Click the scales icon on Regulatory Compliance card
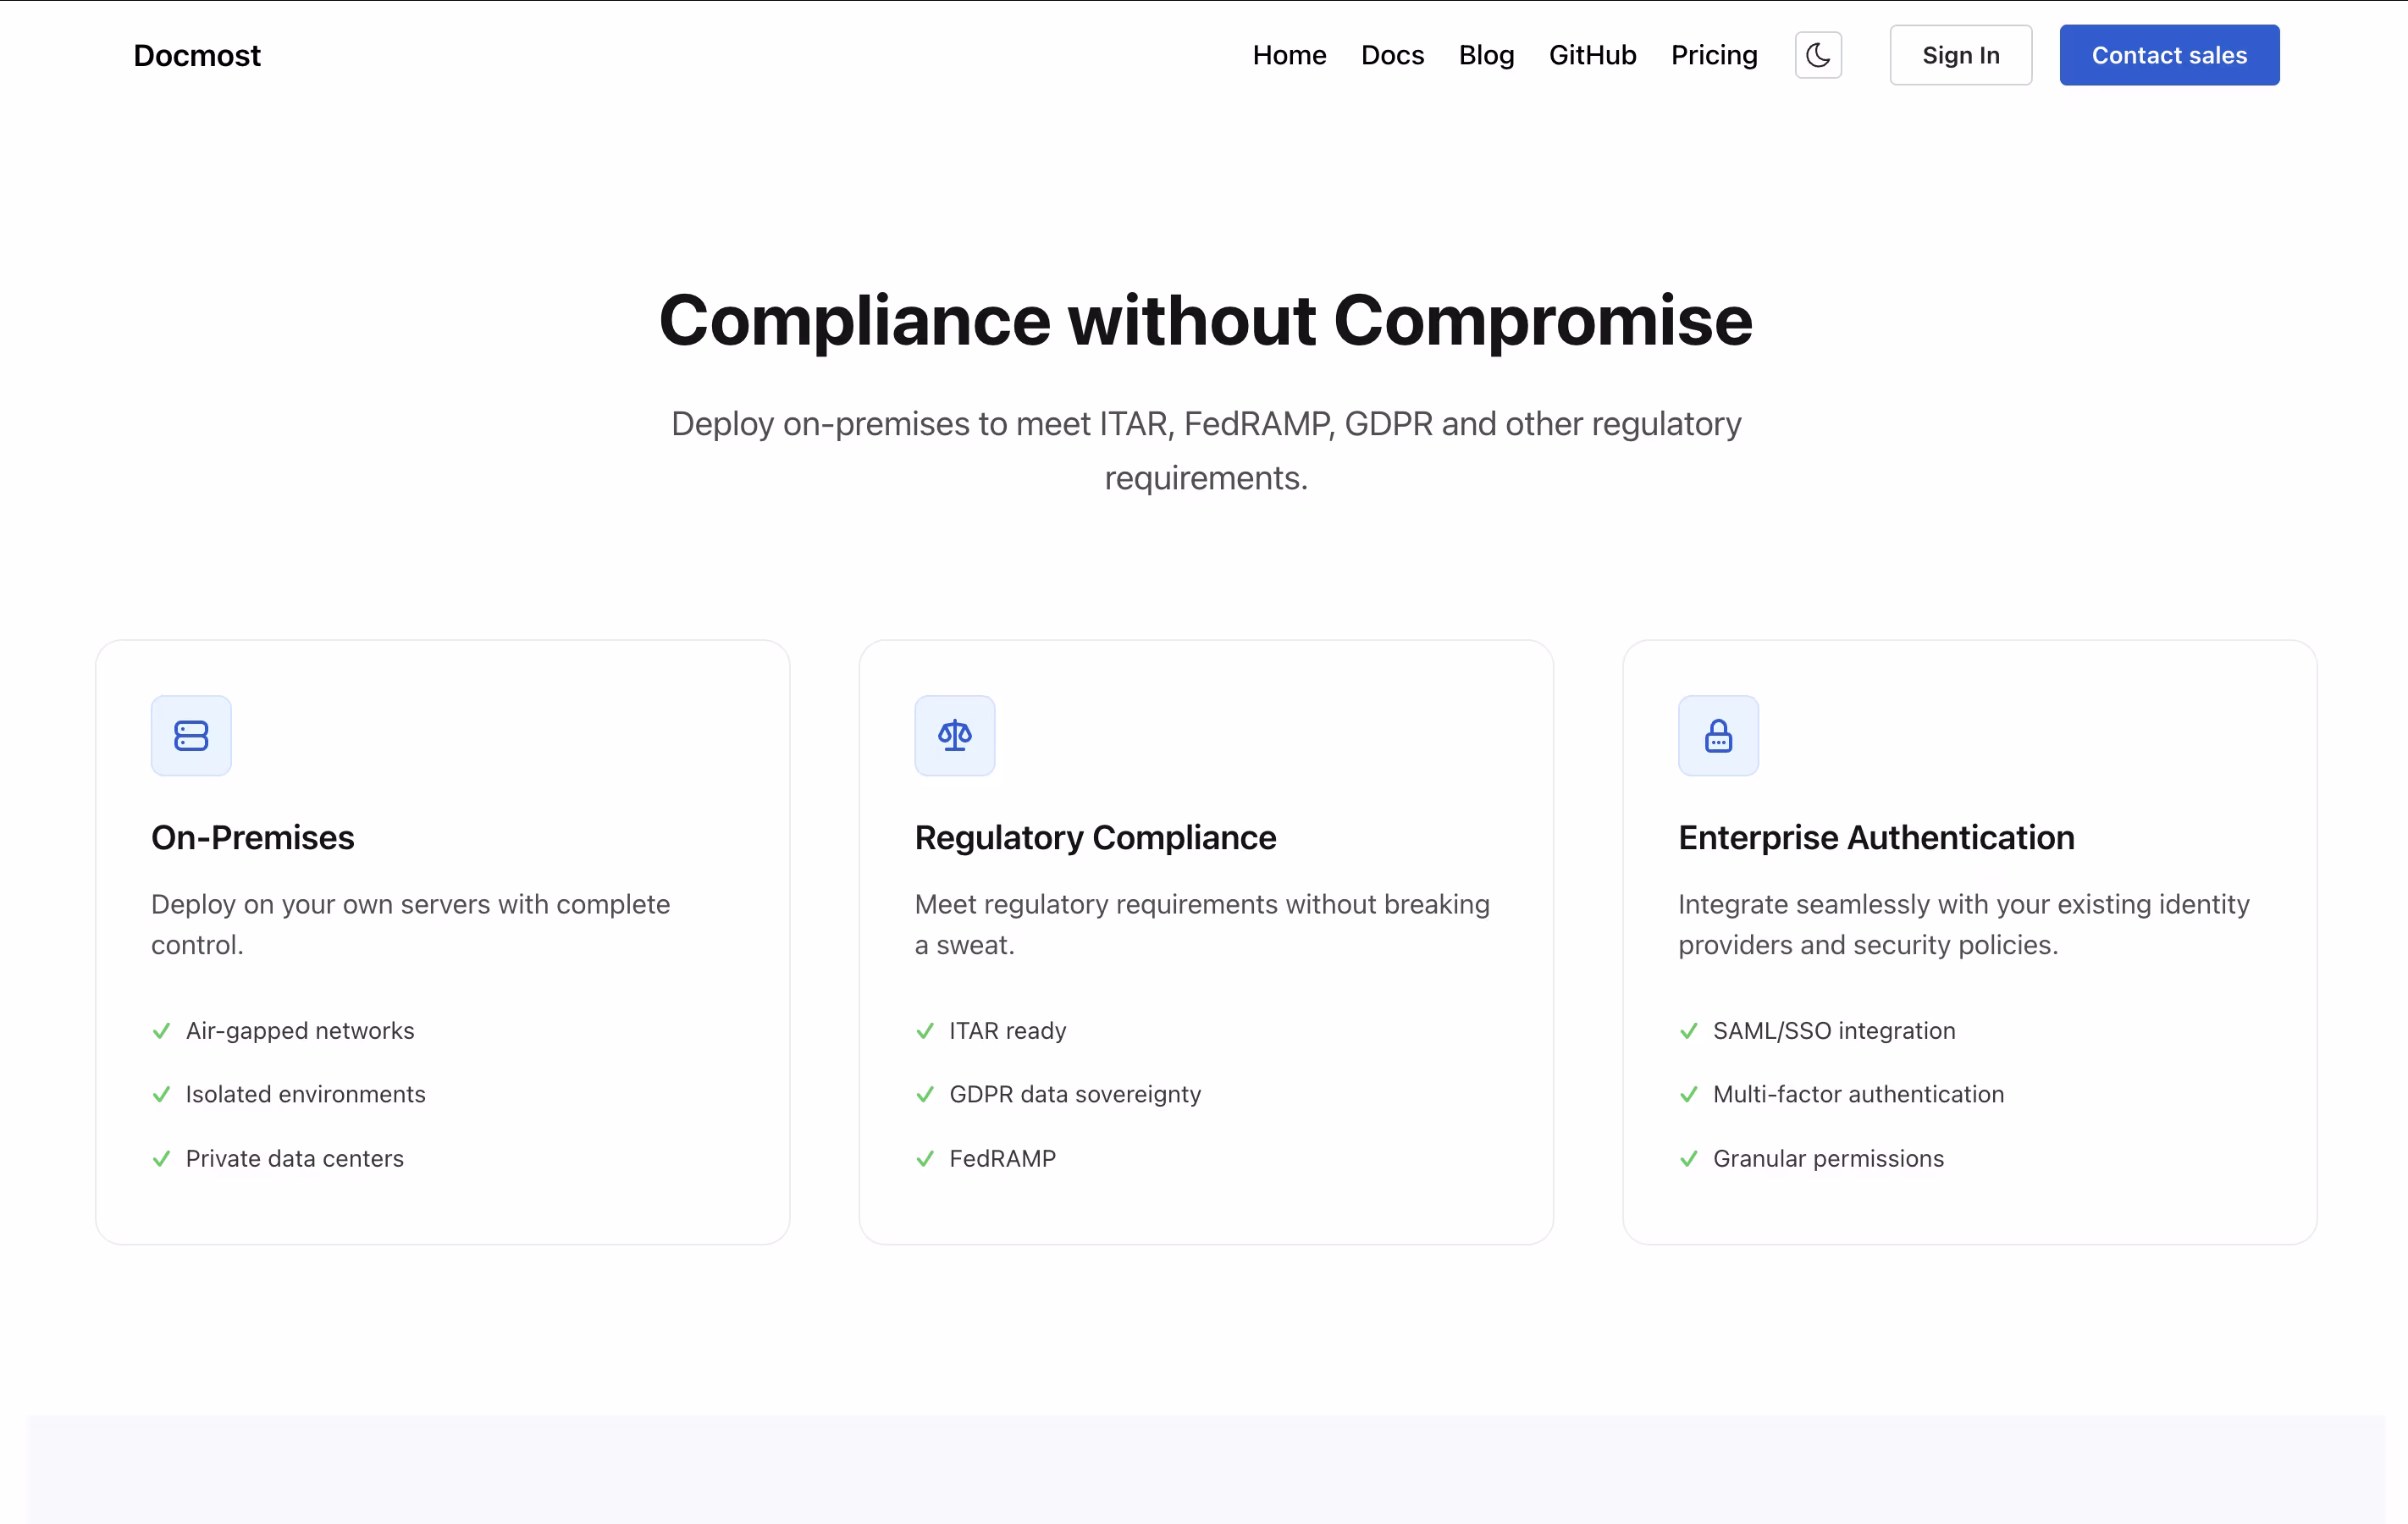The width and height of the screenshot is (2408, 1524). point(954,736)
